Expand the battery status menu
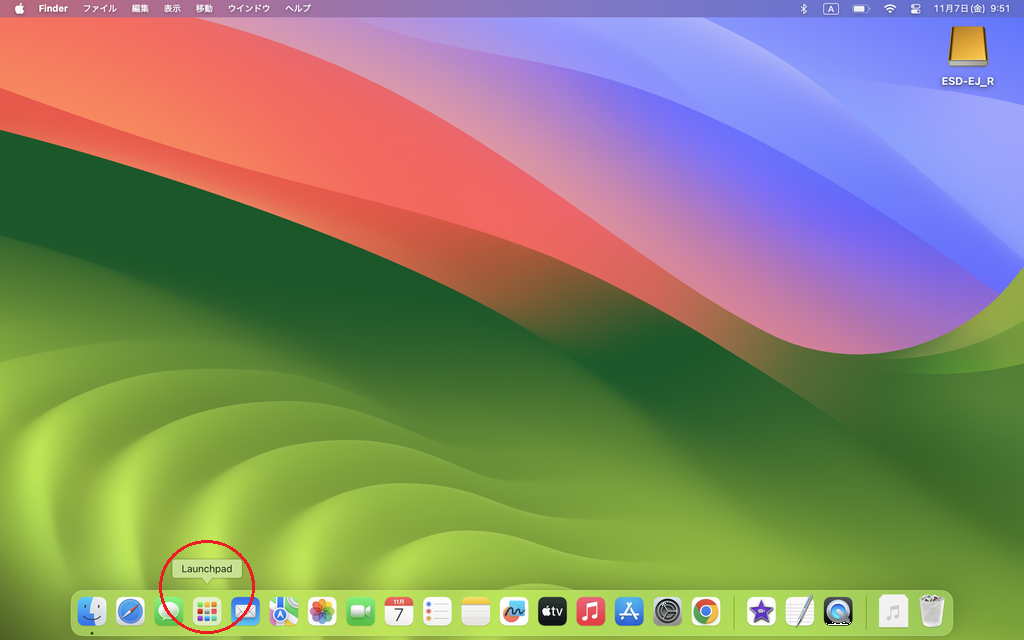Viewport: 1024px width, 640px height. coord(860,8)
